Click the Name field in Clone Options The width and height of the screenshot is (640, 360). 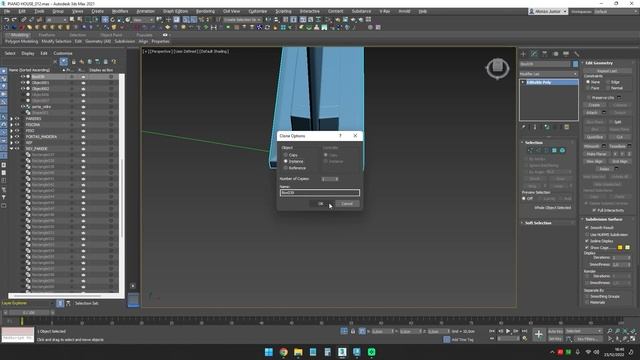click(320, 193)
